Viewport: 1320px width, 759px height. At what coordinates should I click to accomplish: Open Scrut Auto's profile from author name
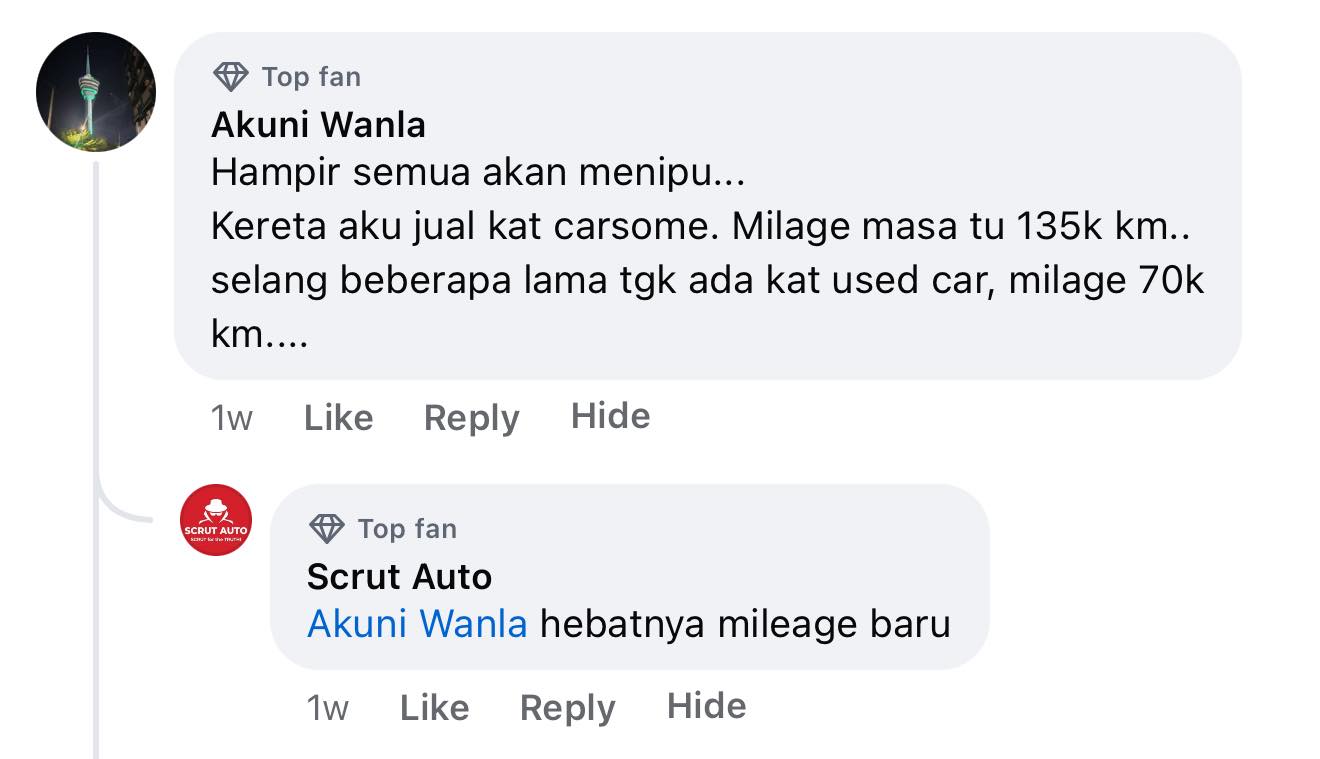pyautogui.click(x=399, y=577)
